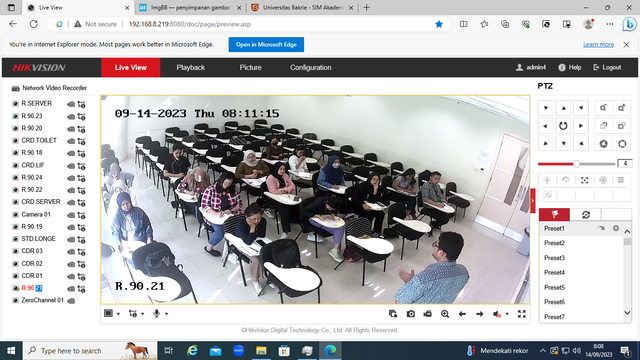Viewport: 640px width, 360px height.
Task: Start all live view icon
Action: click(x=393, y=314)
